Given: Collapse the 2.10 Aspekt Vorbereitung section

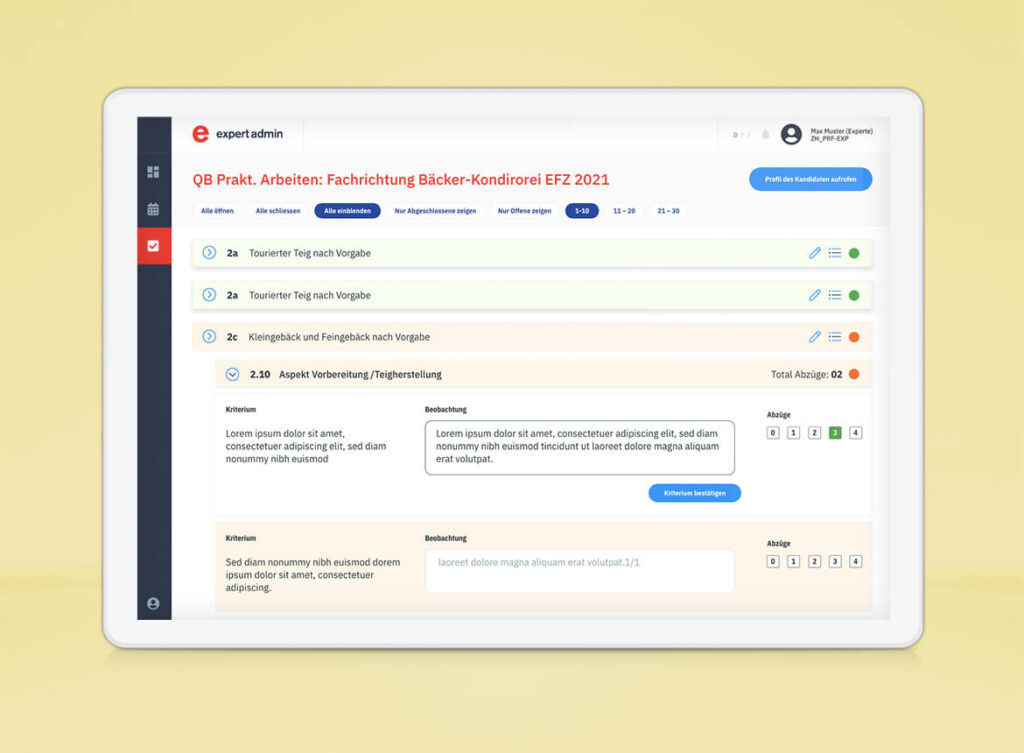Looking at the screenshot, I should (230, 373).
